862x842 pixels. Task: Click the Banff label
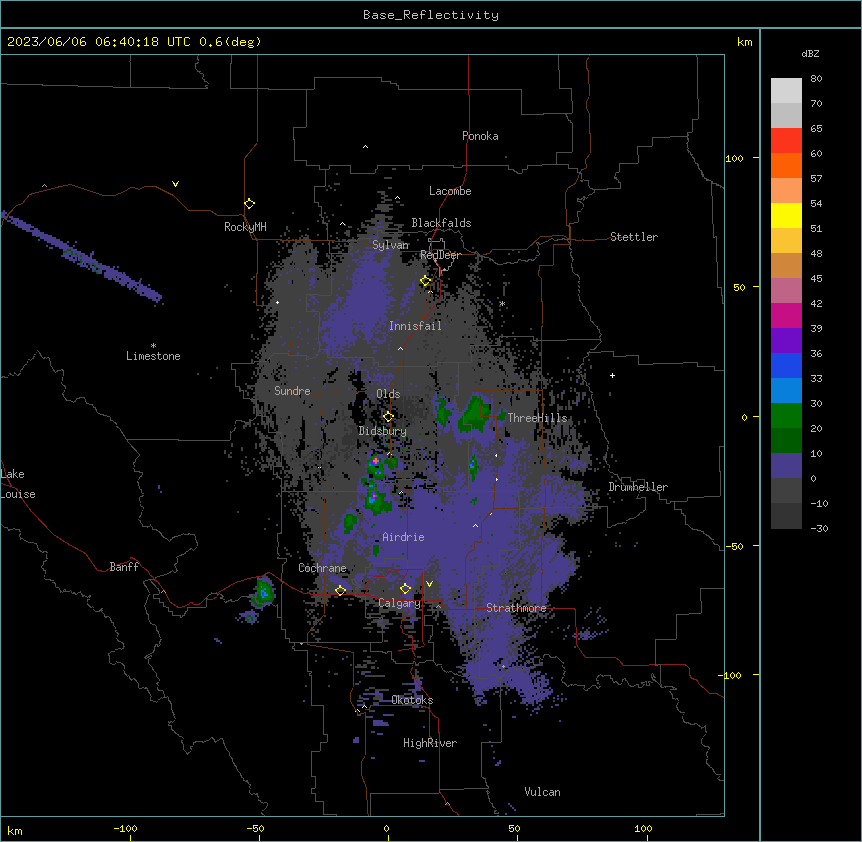tap(124, 567)
